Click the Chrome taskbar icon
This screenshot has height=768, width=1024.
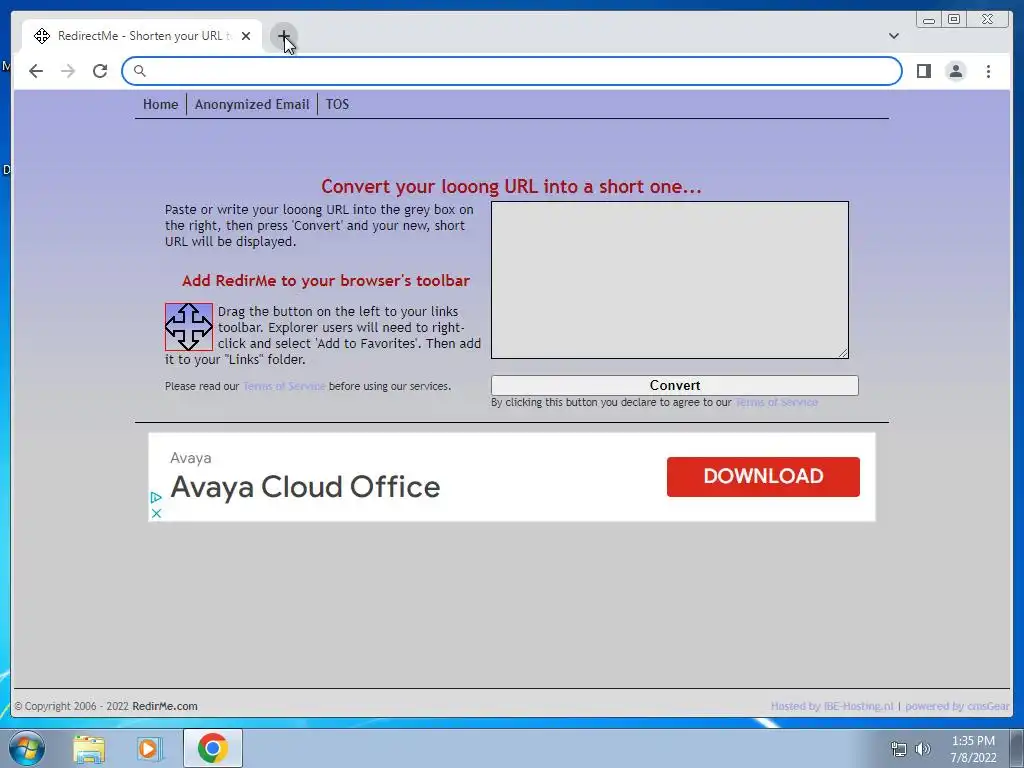click(213, 748)
